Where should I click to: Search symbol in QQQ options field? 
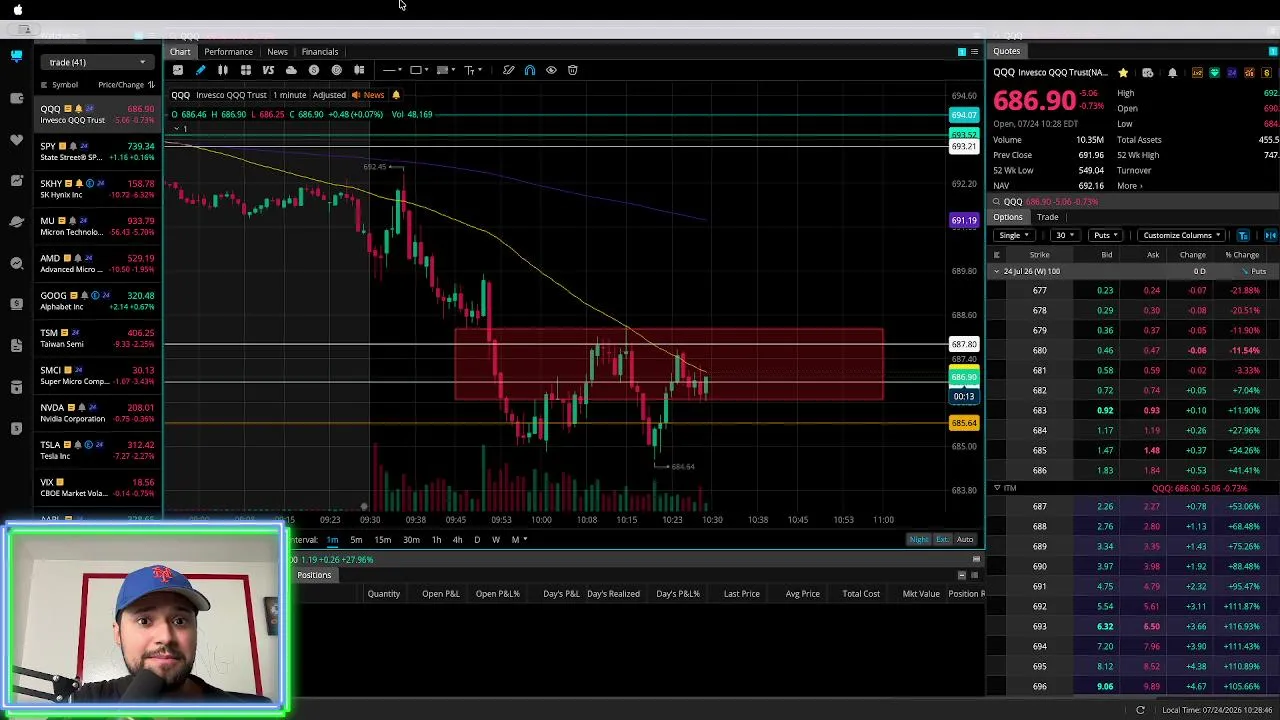[1133, 202]
